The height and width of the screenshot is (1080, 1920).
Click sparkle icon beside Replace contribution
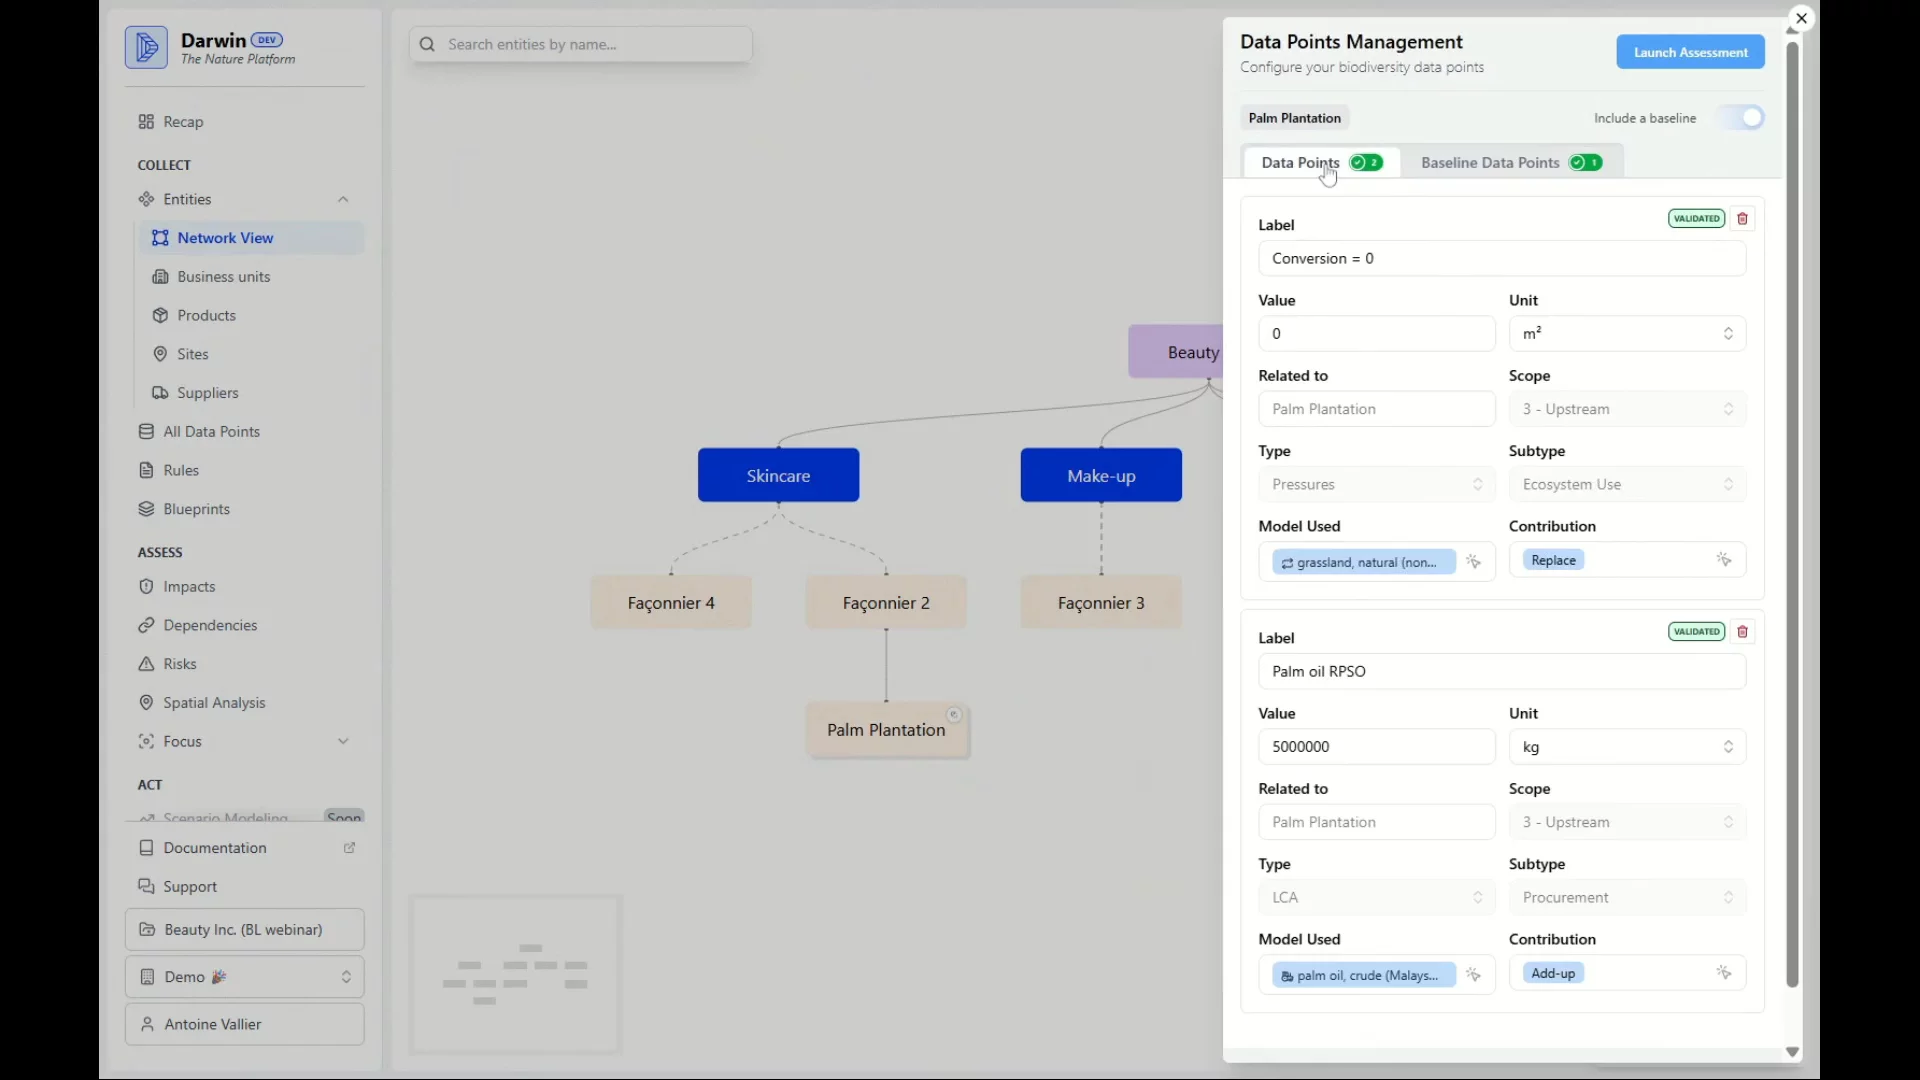(1723, 560)
